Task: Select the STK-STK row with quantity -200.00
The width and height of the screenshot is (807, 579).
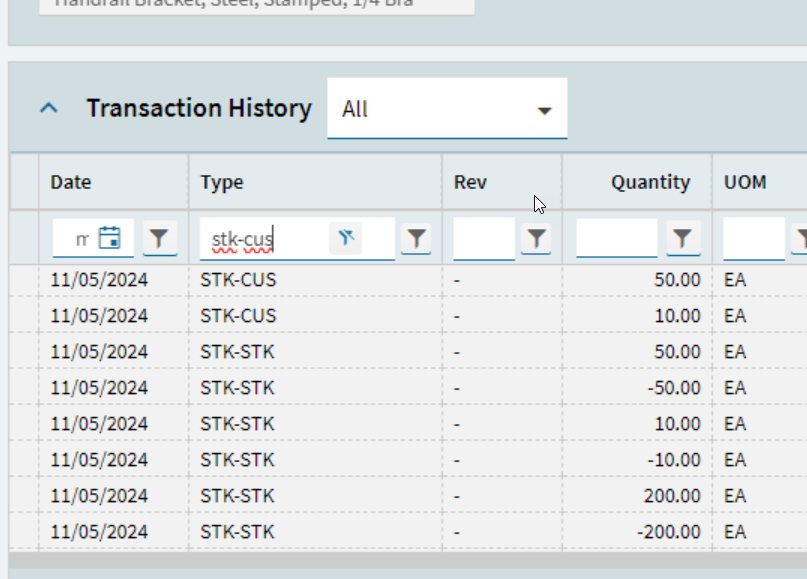Action: click(408, 532)
